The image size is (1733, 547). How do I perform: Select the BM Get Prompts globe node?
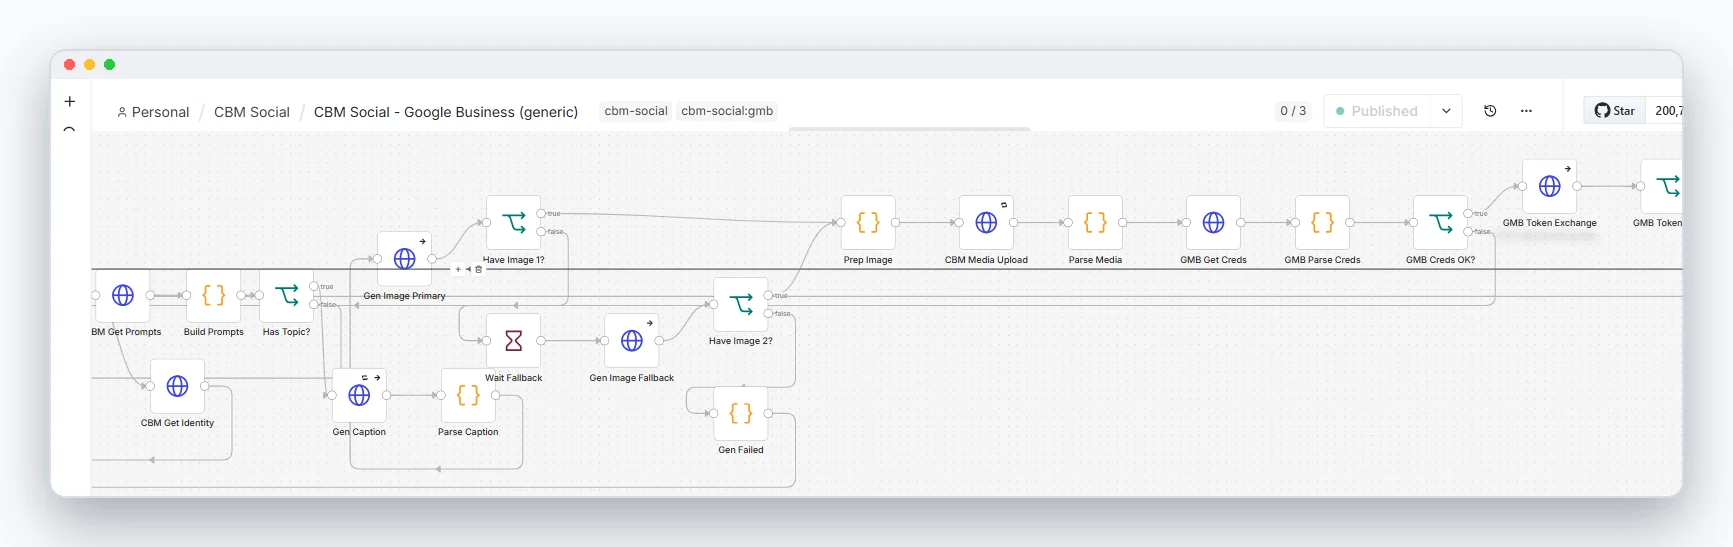point(122,295)
